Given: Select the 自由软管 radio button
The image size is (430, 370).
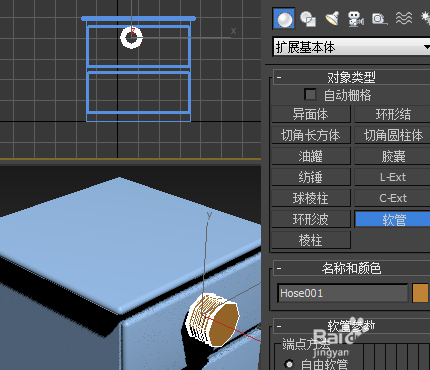Looking at the screenshot, I should pos(289,364).
